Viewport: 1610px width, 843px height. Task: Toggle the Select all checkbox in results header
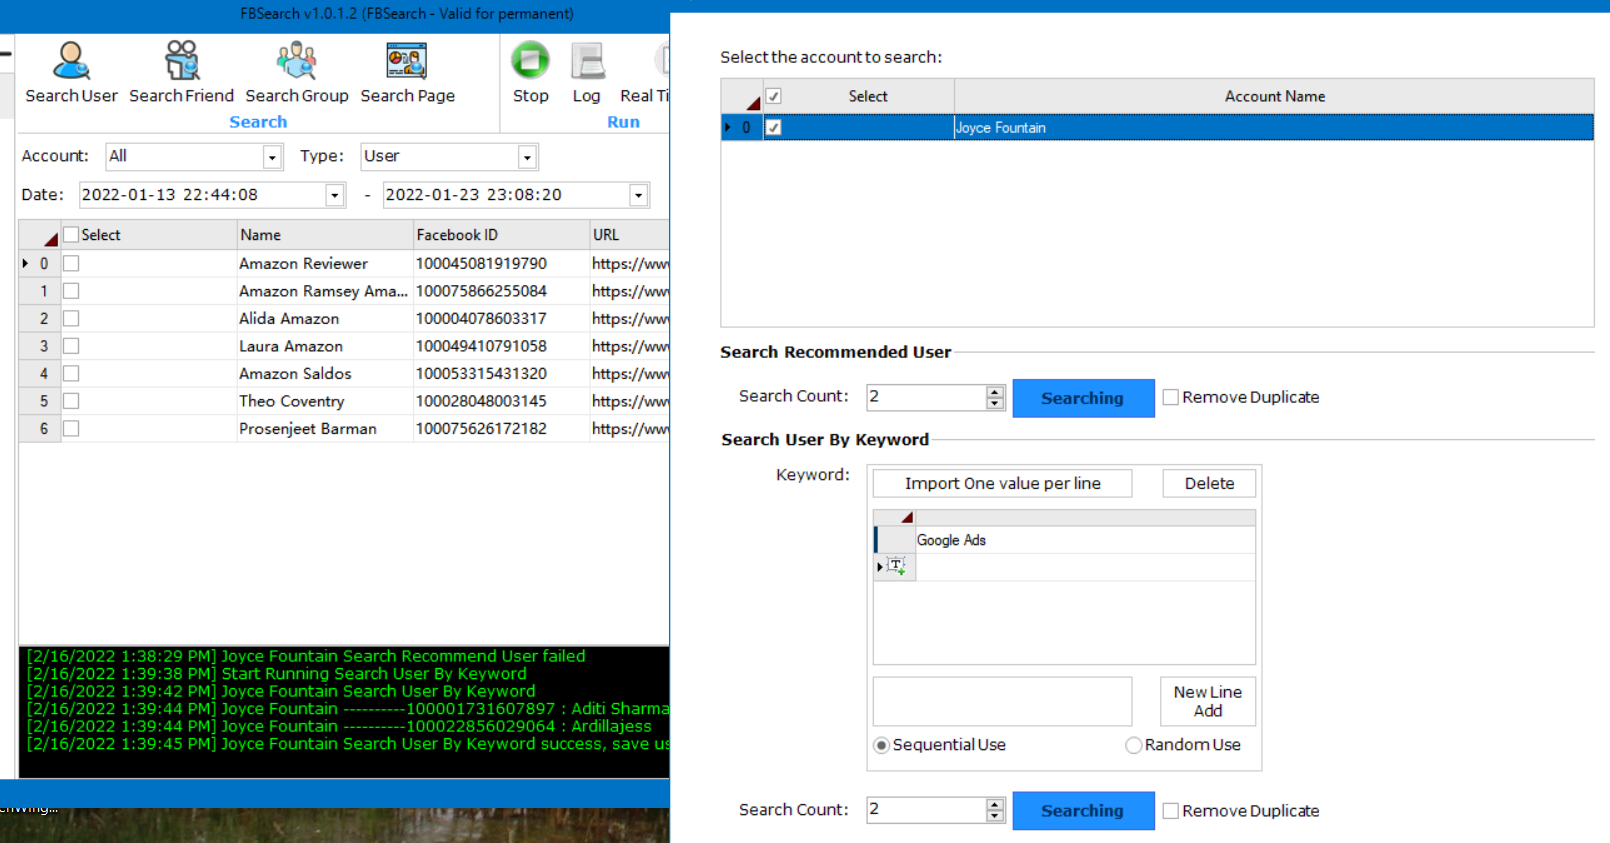pyautogui.click(x=71, y=235)
